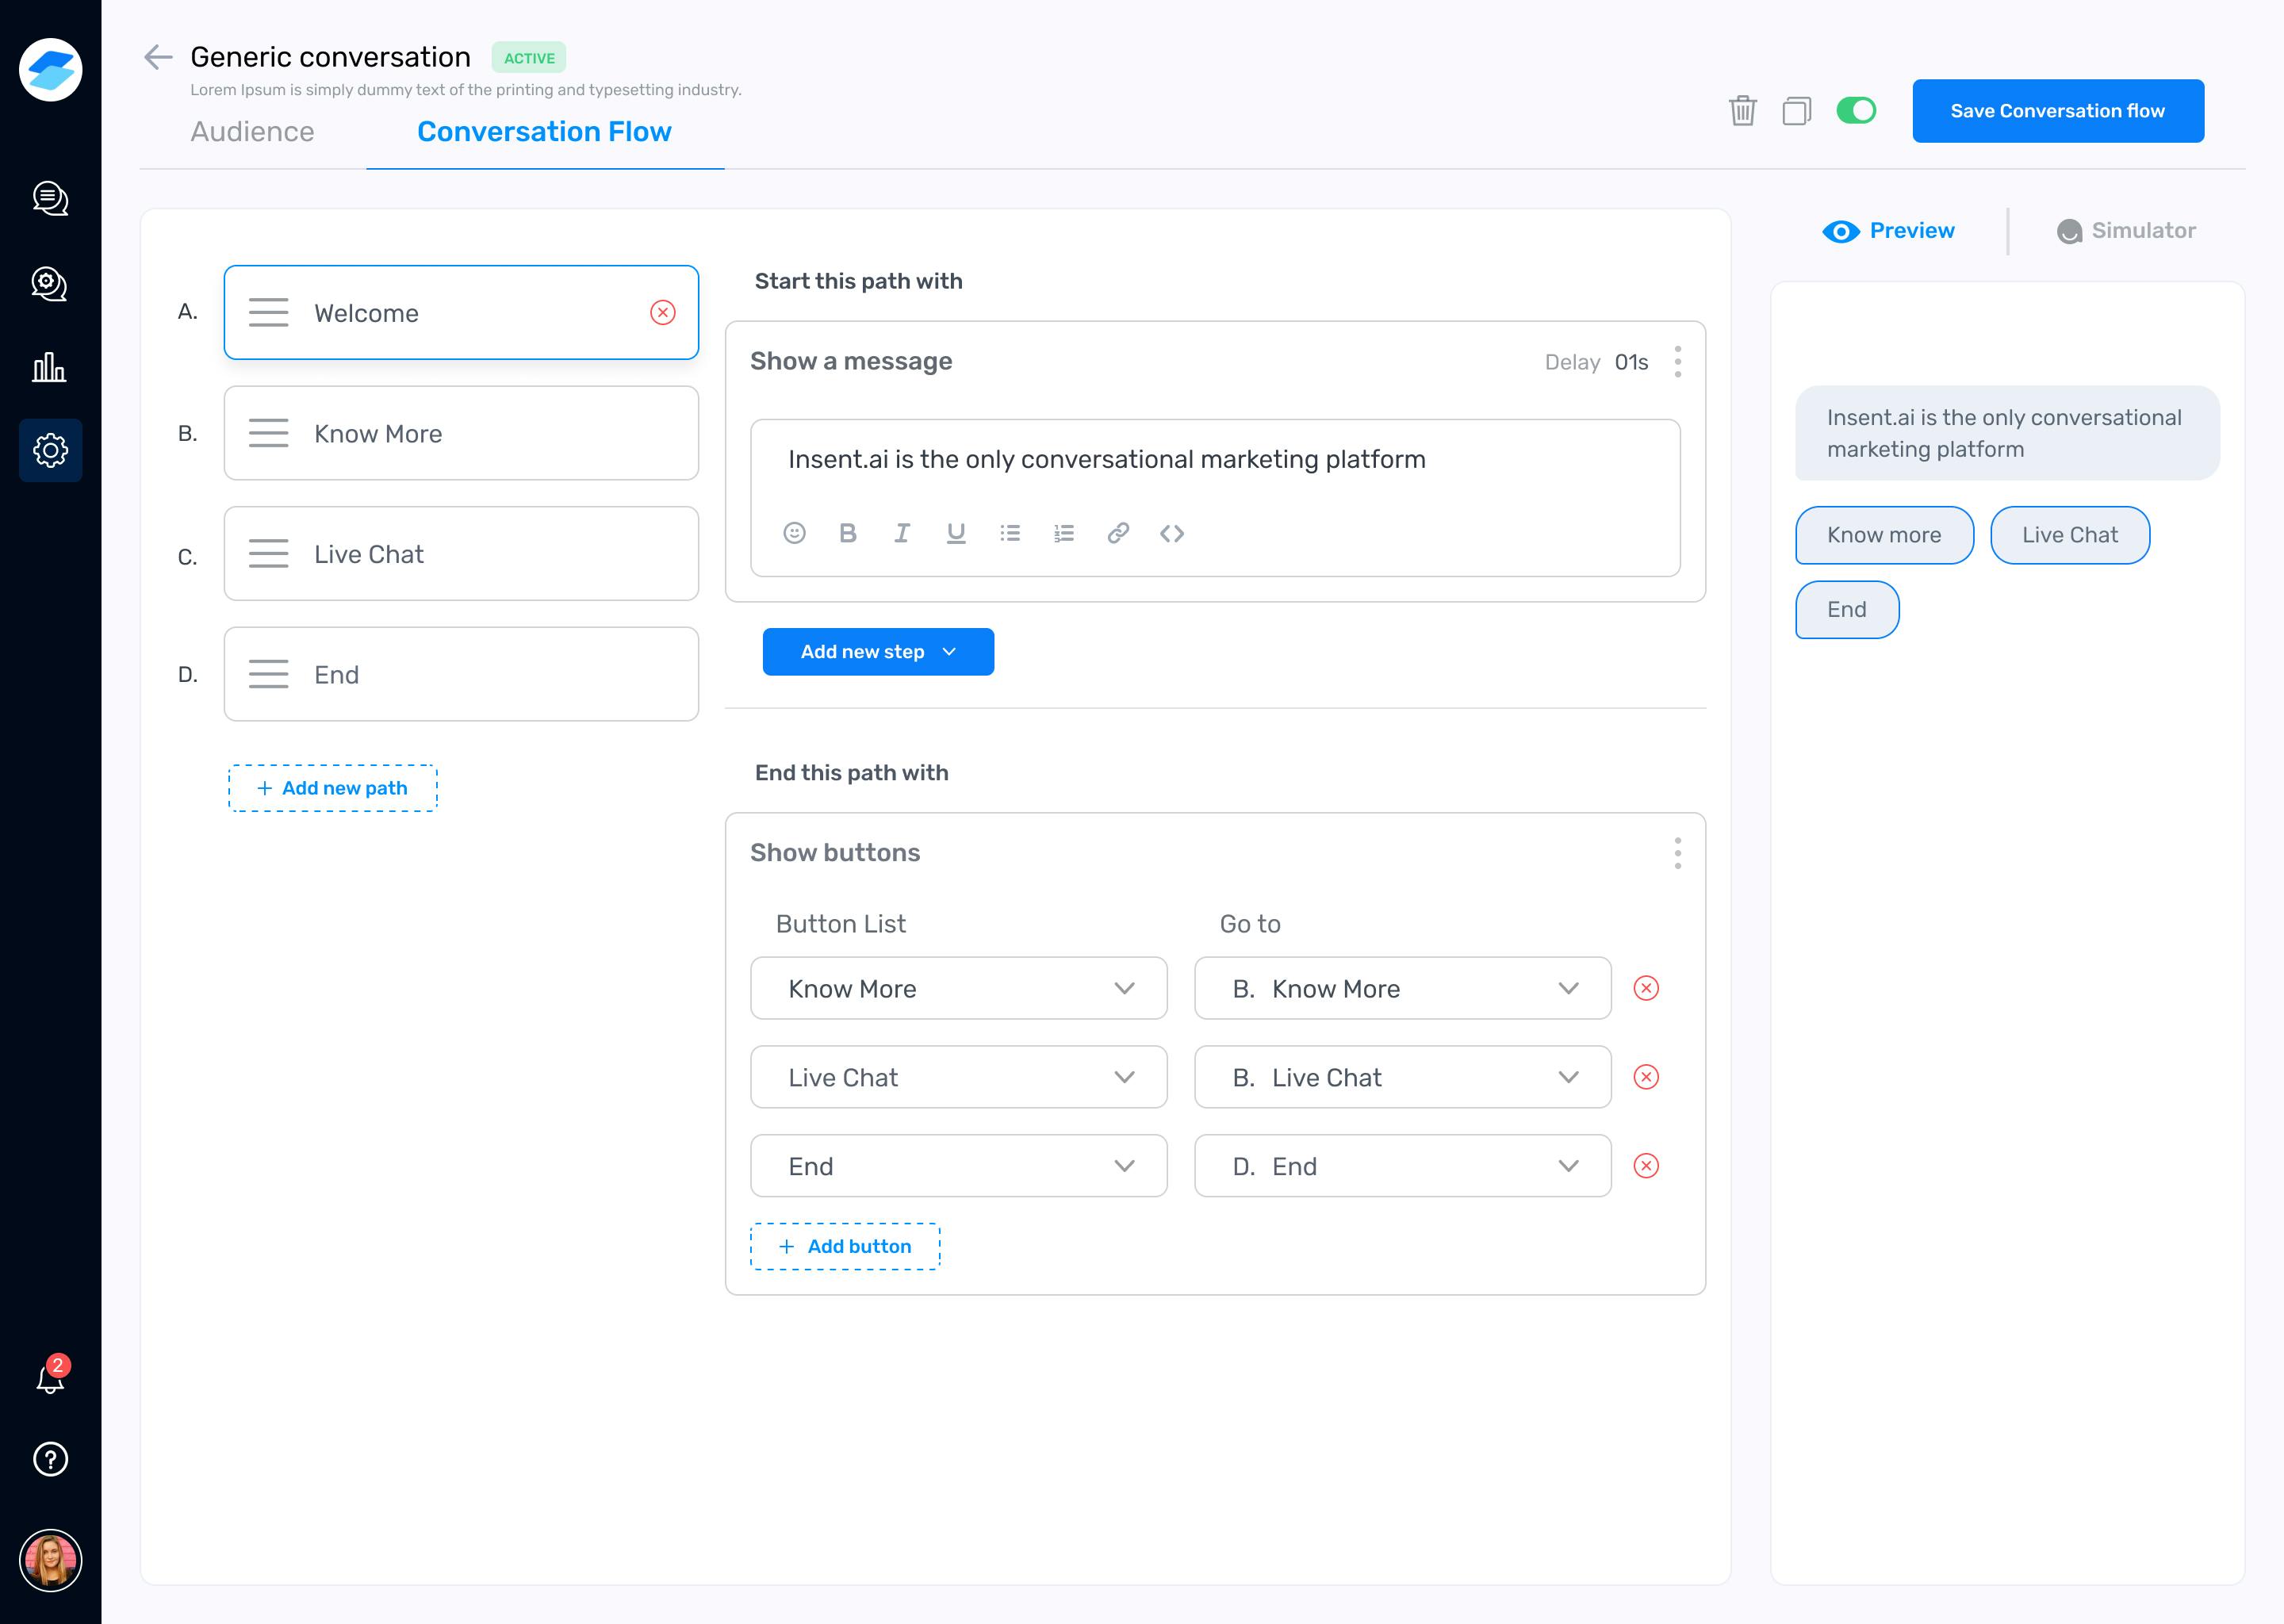The height and width of the screenshot is (1624, 2284).
Task: Click the duplicate/copy icon next to the trash
Action: click(x=1797, y=111)
